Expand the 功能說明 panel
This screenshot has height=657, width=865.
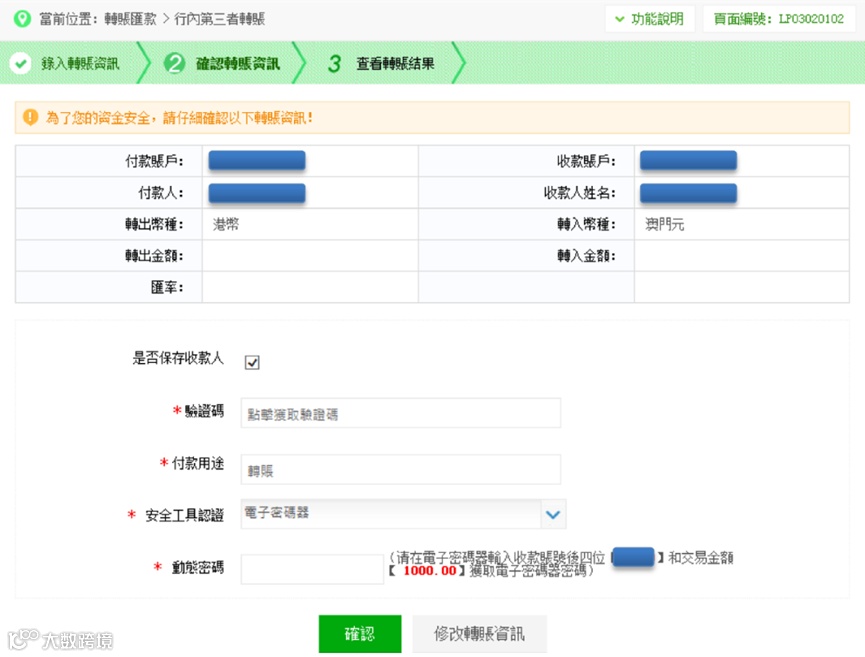[x=650, y=19]
